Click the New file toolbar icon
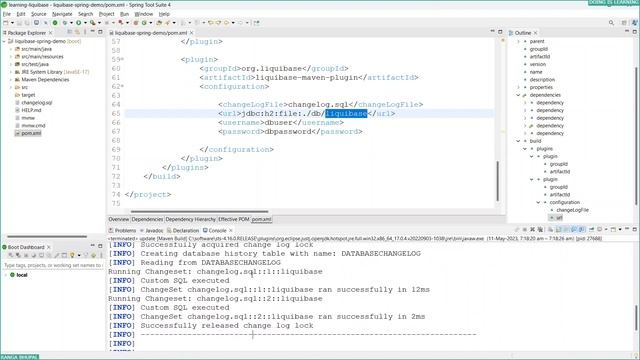Viewport: 640px width, 360px height. pyautogui.click(x=6, y=23)
